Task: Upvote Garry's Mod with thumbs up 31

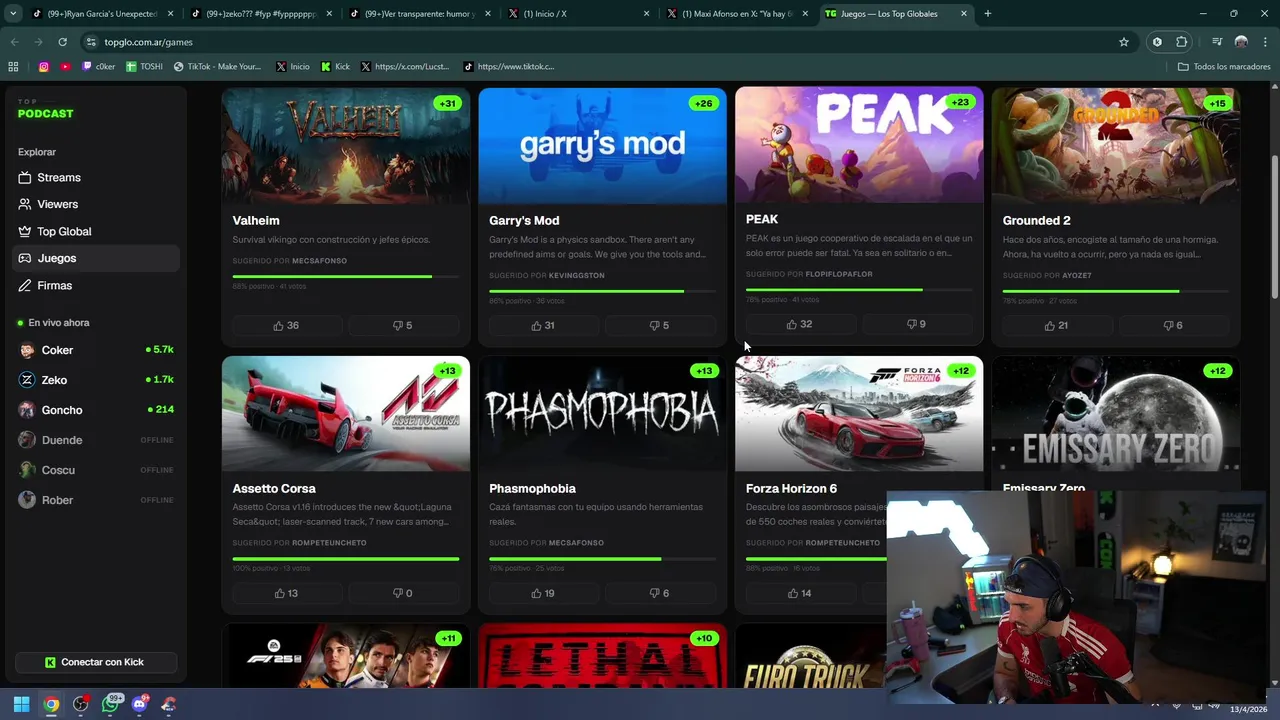Action: pos(543,325)
